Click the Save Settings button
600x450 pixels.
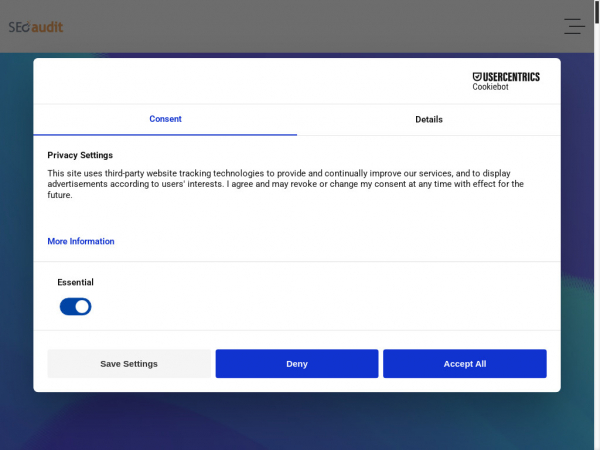tap(129, 364)
